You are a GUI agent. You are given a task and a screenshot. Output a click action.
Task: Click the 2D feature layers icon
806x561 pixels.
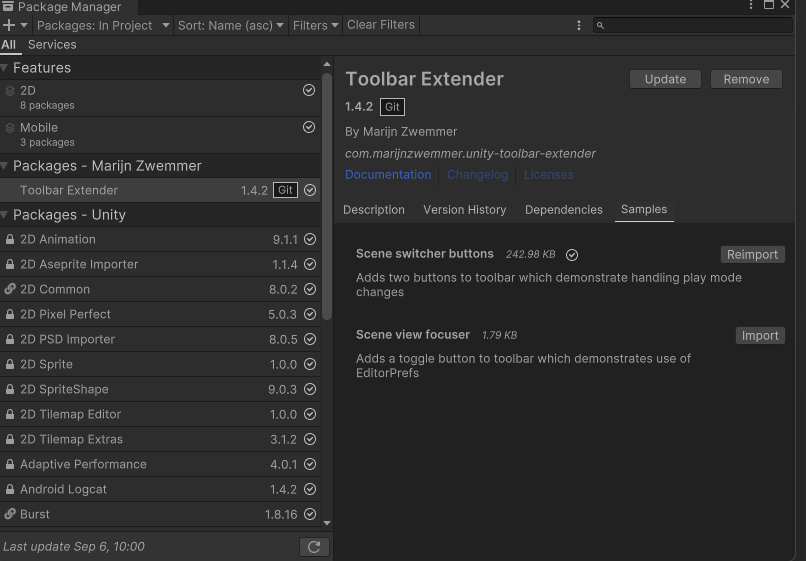point(10,92)
